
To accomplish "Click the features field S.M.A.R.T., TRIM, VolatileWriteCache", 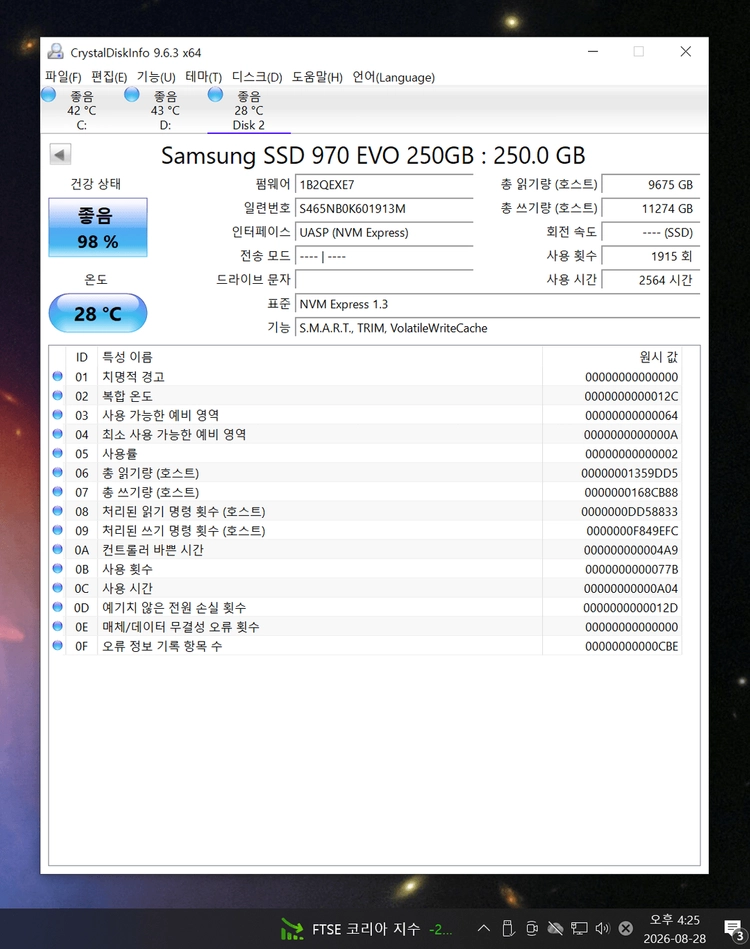I will point(497,327).
